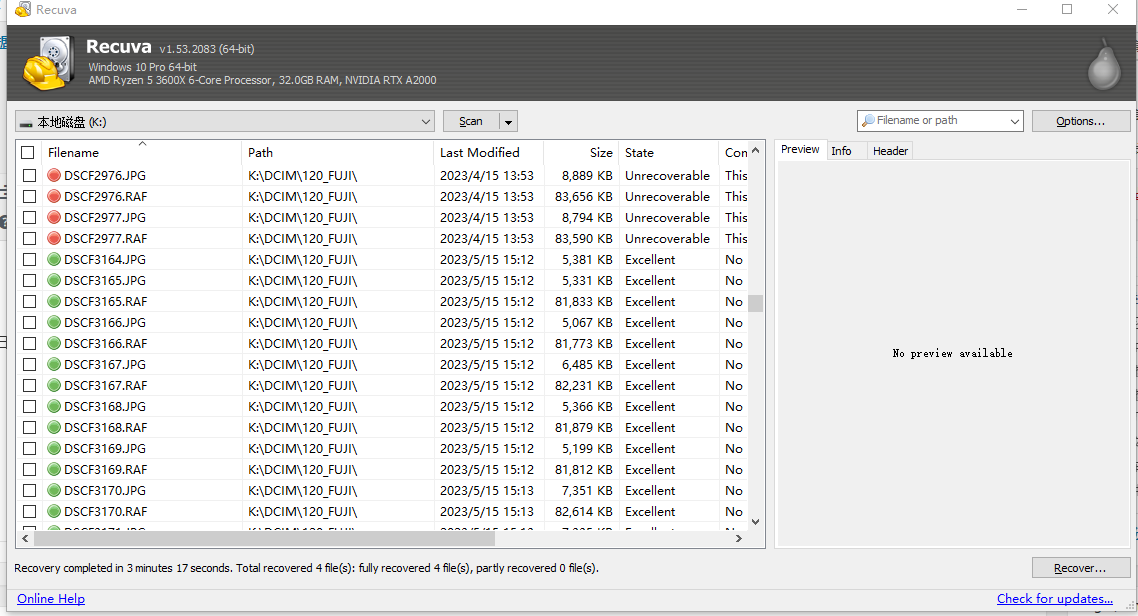
Task: Click the file list's scroll-down arrow
Action: tap(756, 522)
